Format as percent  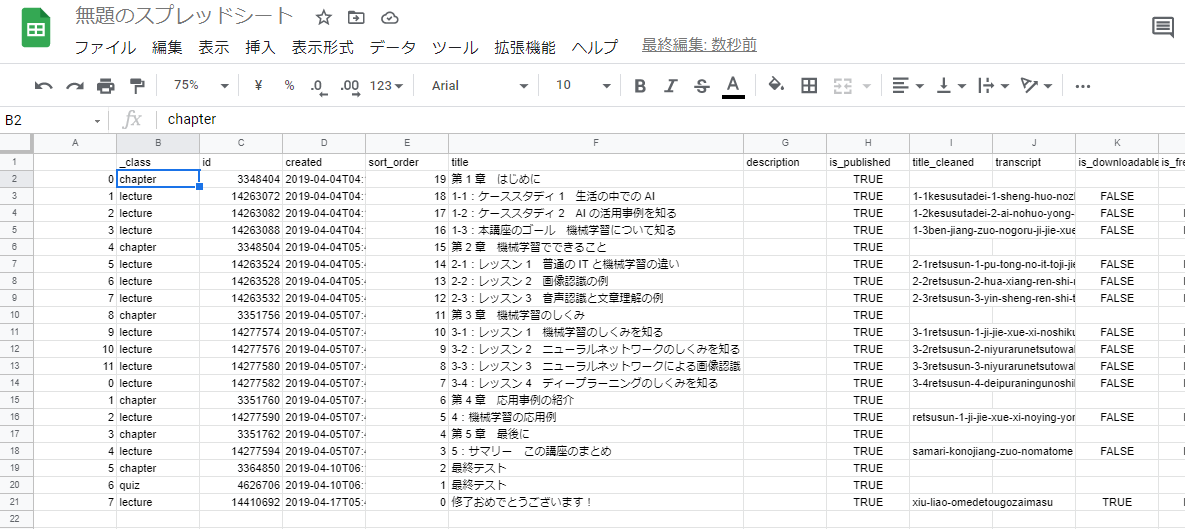pos(289,85)
